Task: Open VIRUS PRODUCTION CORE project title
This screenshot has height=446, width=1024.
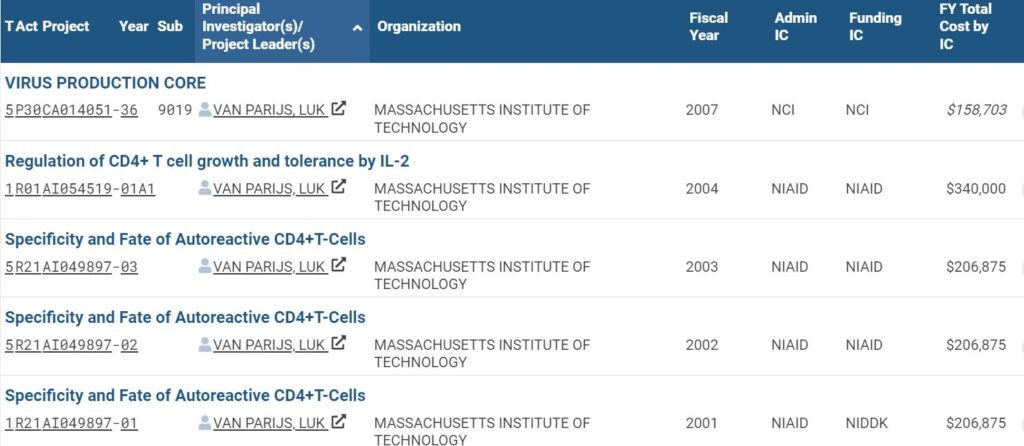Action: coord(105,83)
